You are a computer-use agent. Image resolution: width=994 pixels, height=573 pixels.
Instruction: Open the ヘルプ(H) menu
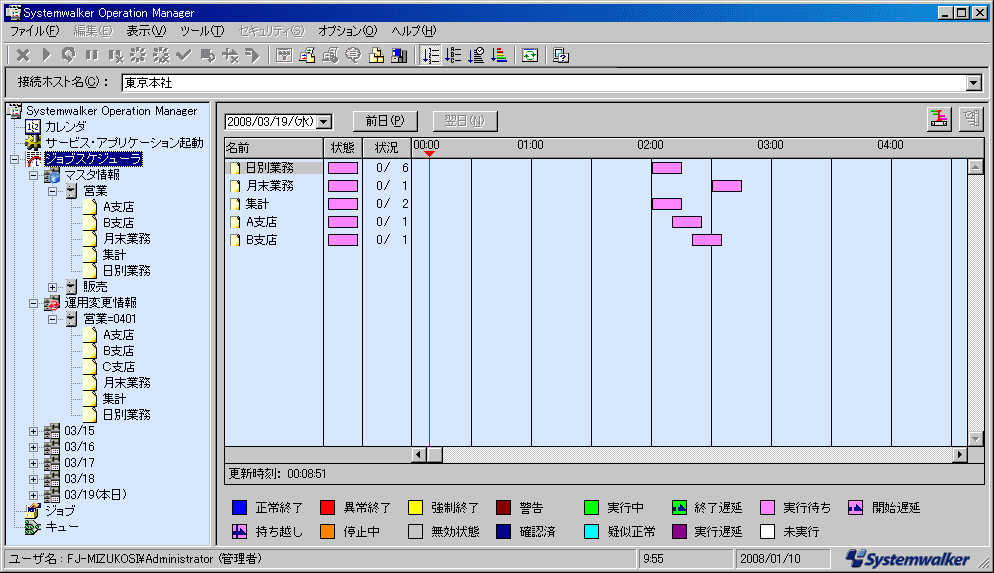coord(413,30)
